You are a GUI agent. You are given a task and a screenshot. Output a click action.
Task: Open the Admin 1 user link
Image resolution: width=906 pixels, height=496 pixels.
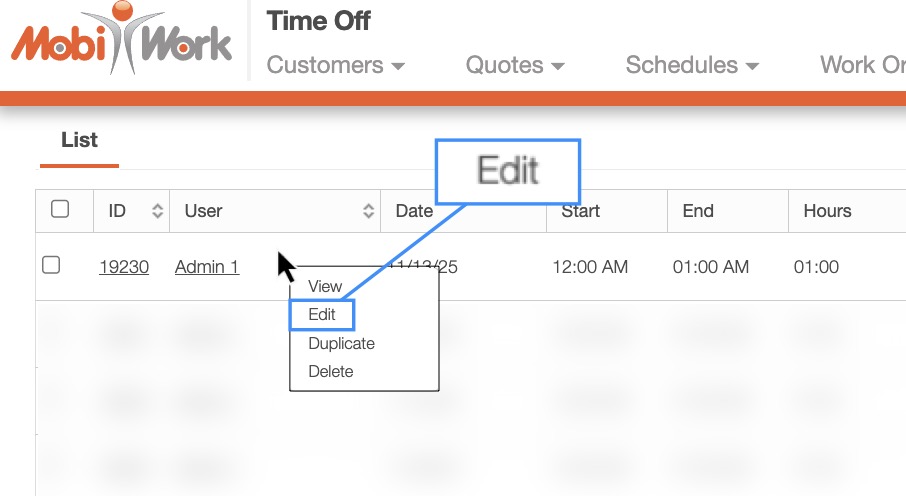coord(207,267)
